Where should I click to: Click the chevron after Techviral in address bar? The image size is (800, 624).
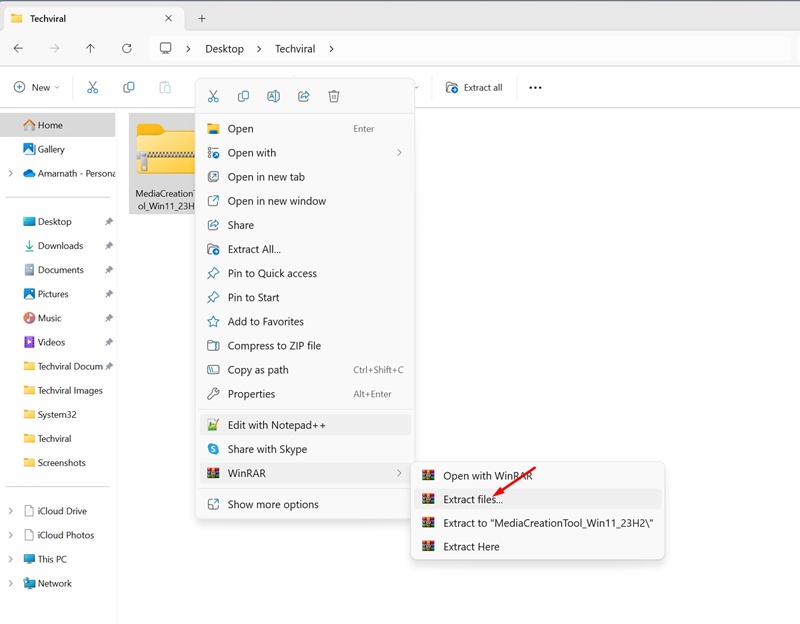[x=332, y=49]
